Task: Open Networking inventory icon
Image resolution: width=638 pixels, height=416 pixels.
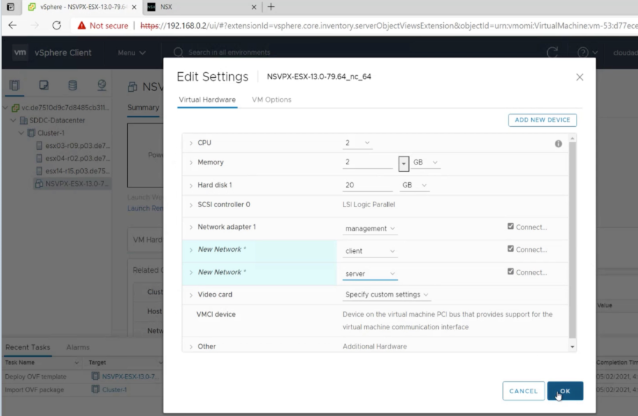Action: pos(102,85)
